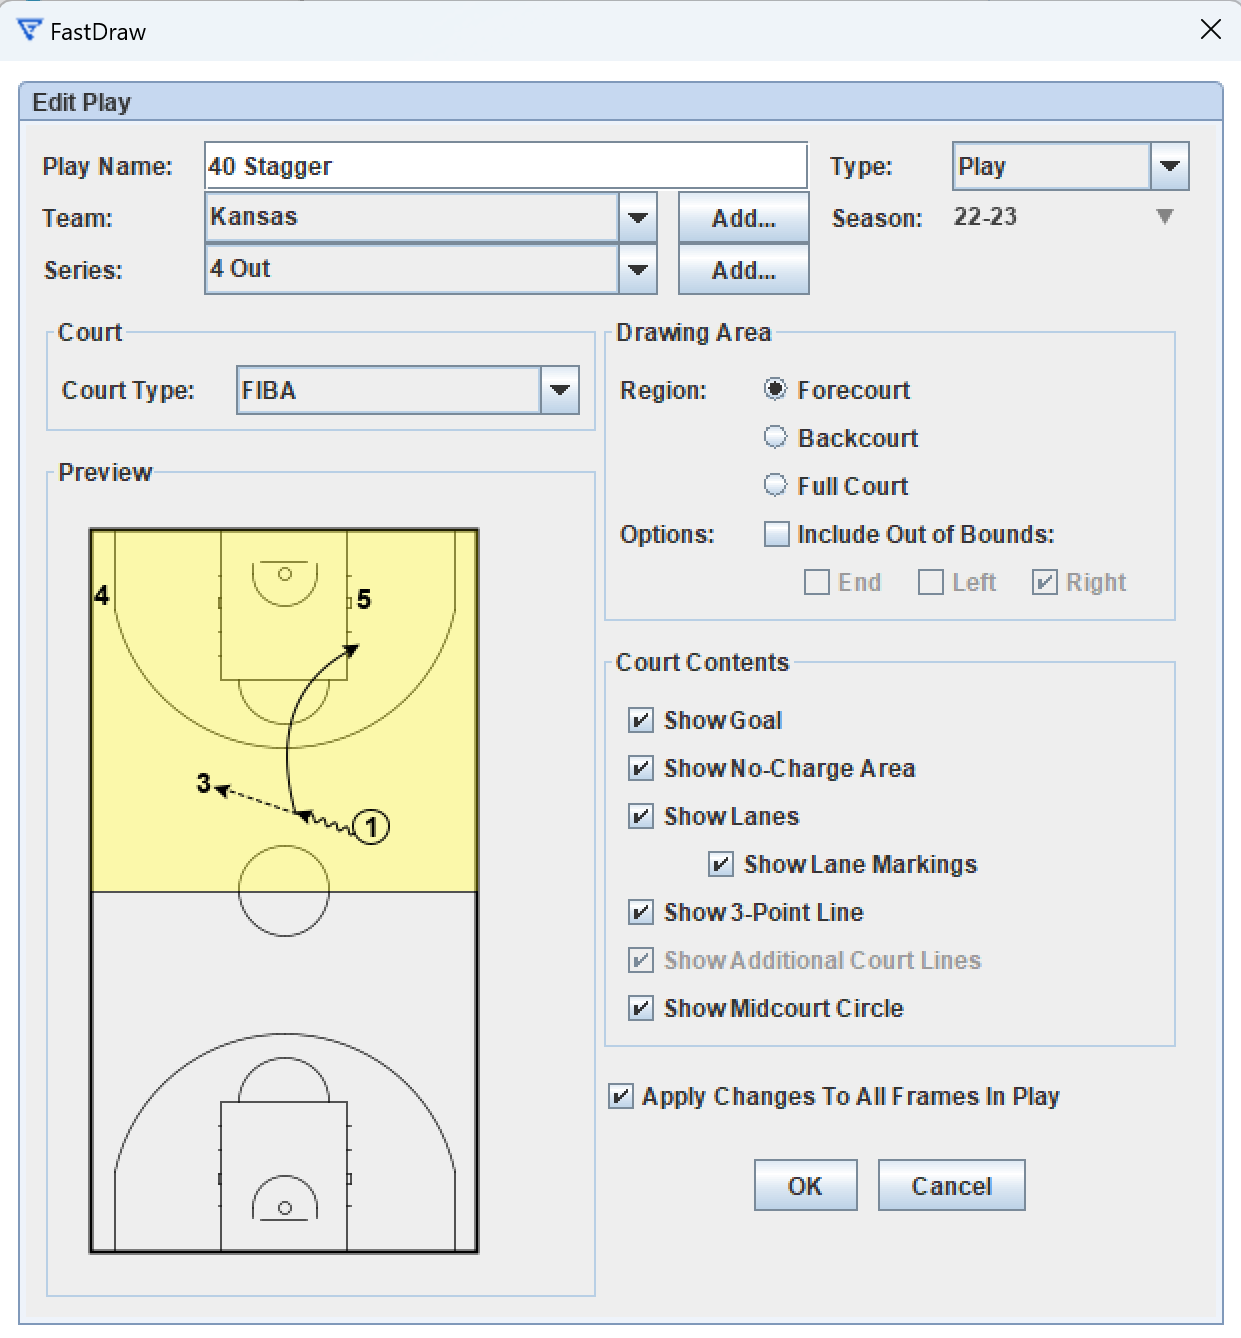Click player 1 circle icon in preview

[x=372, y=827]
